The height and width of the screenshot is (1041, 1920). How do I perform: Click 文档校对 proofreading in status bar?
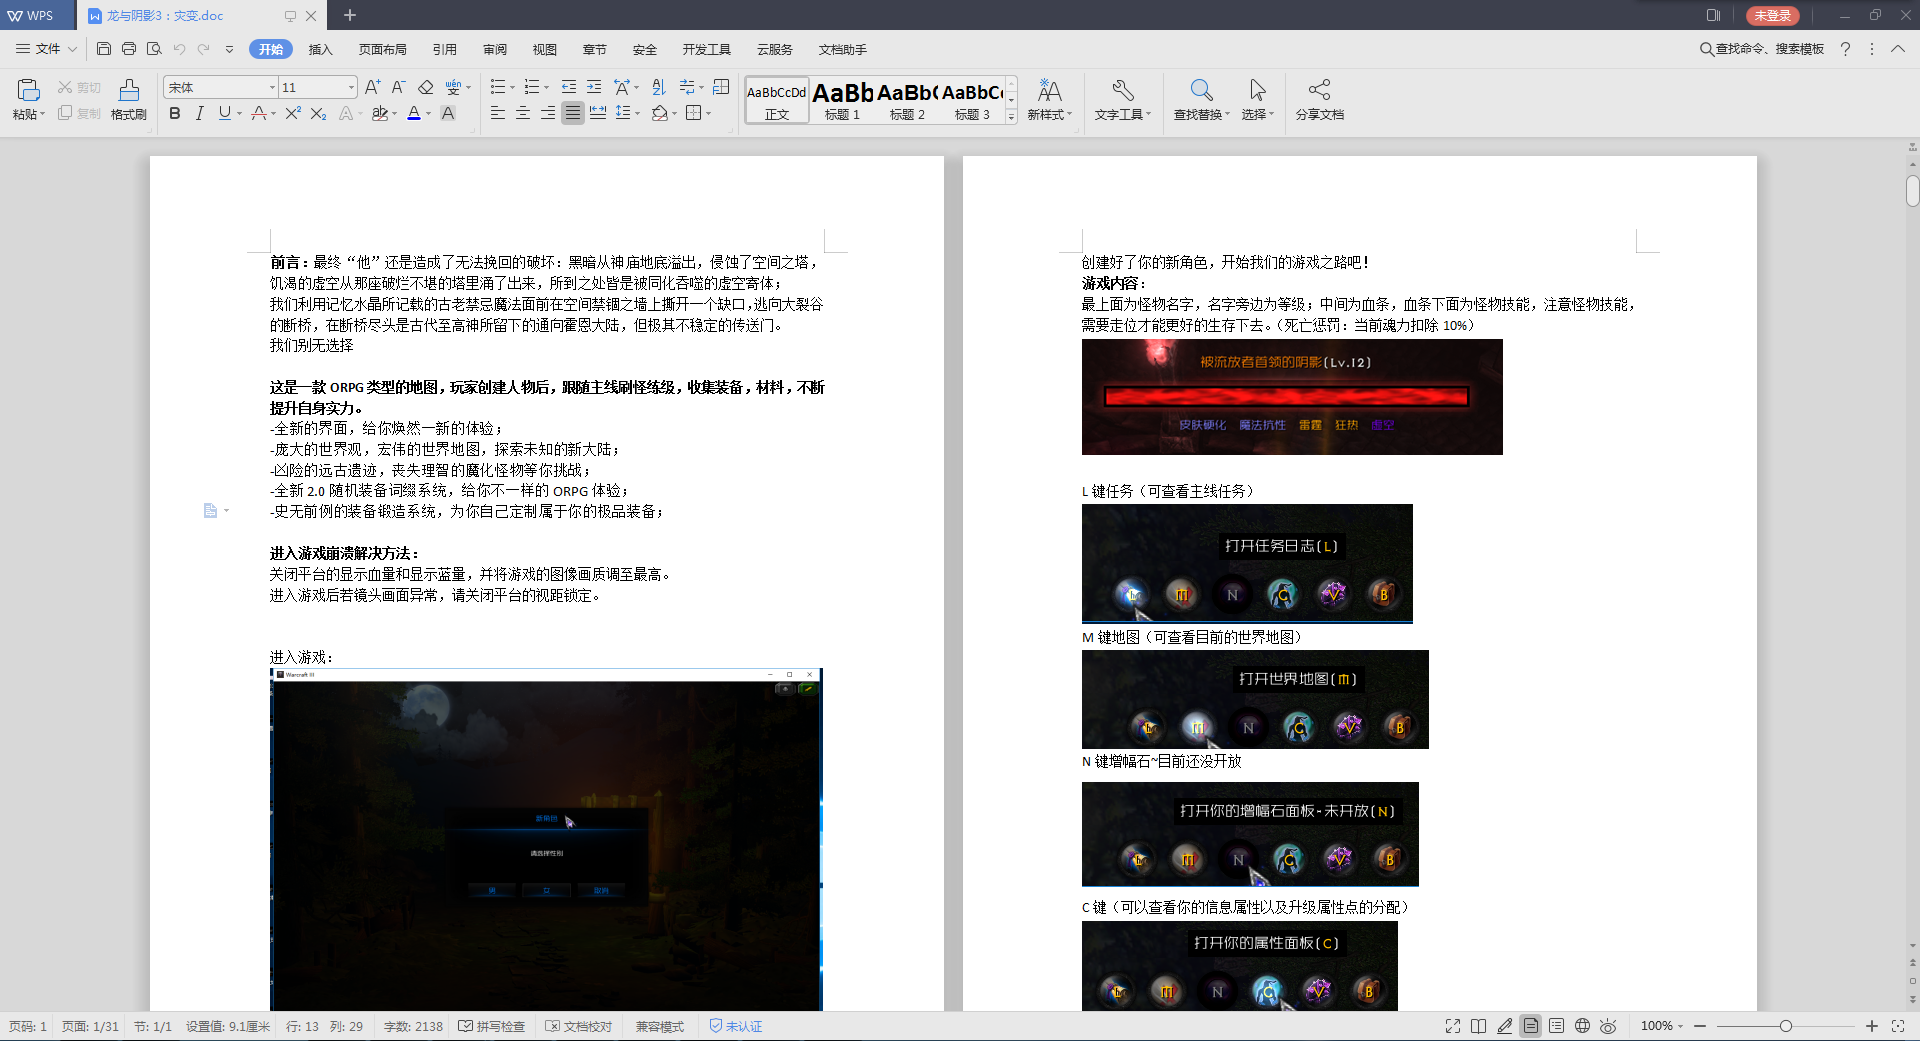point(579,1026)
